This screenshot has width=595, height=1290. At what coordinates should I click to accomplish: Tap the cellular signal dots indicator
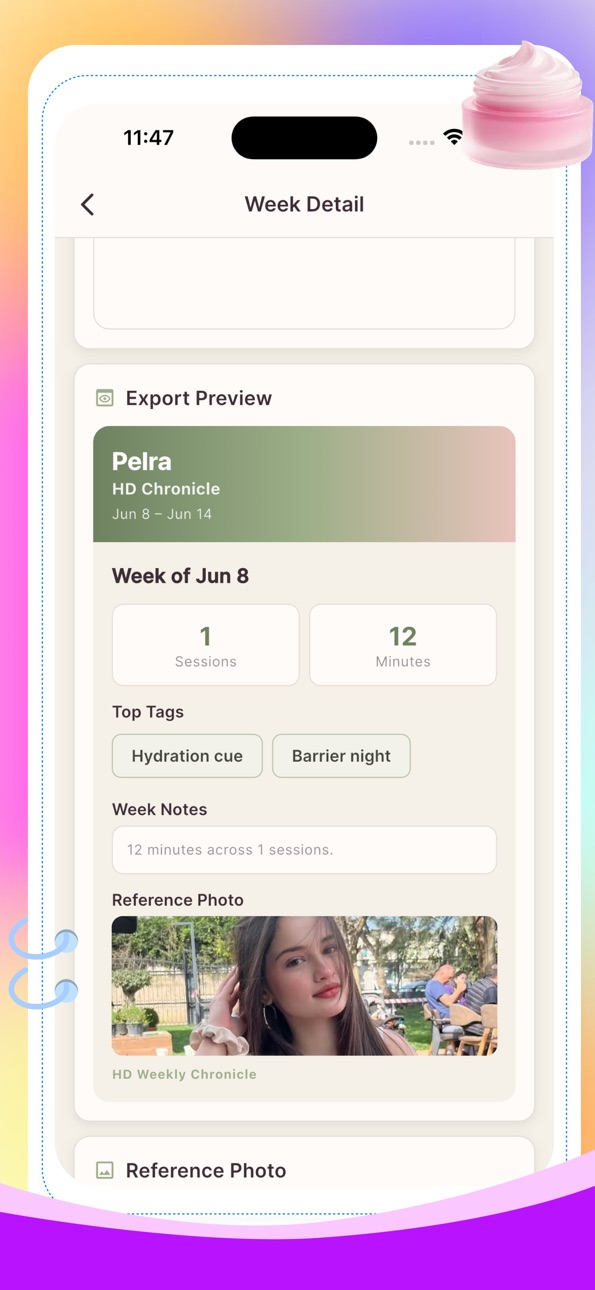(421, 142)
